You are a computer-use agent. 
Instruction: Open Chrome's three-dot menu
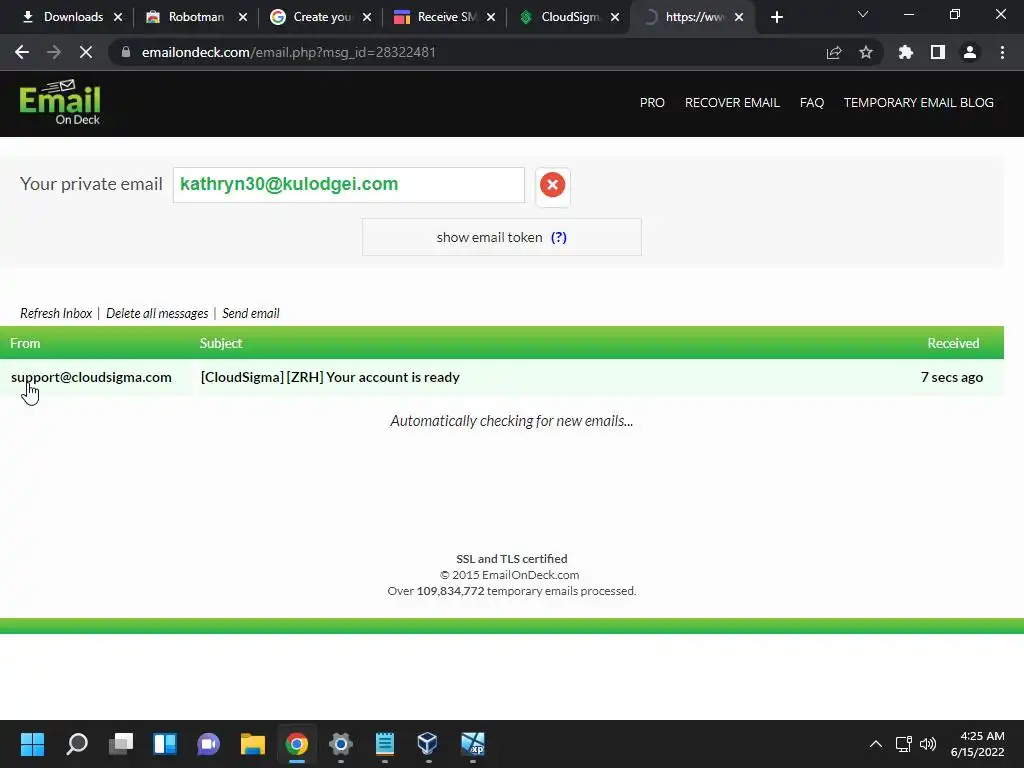[x=1002, y=52]
